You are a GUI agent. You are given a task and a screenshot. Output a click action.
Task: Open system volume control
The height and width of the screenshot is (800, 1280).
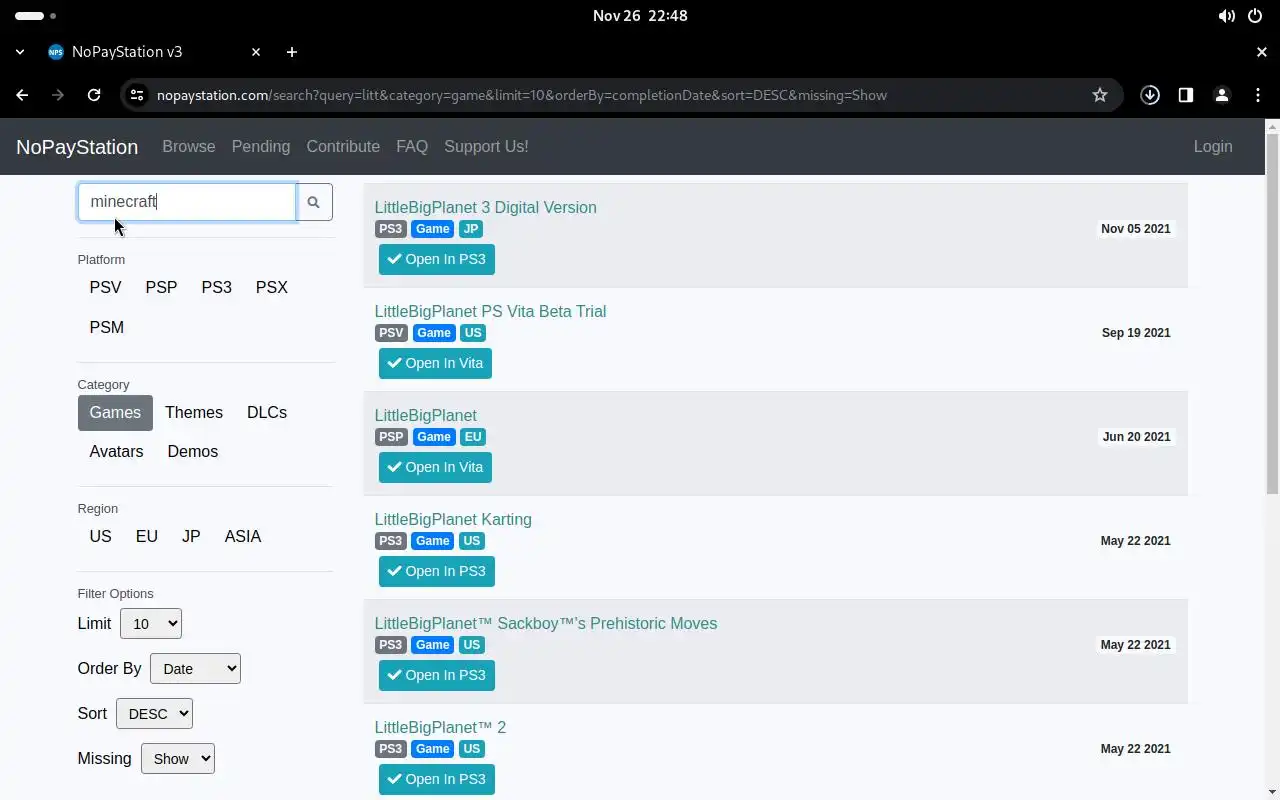tap(1227, 16)
